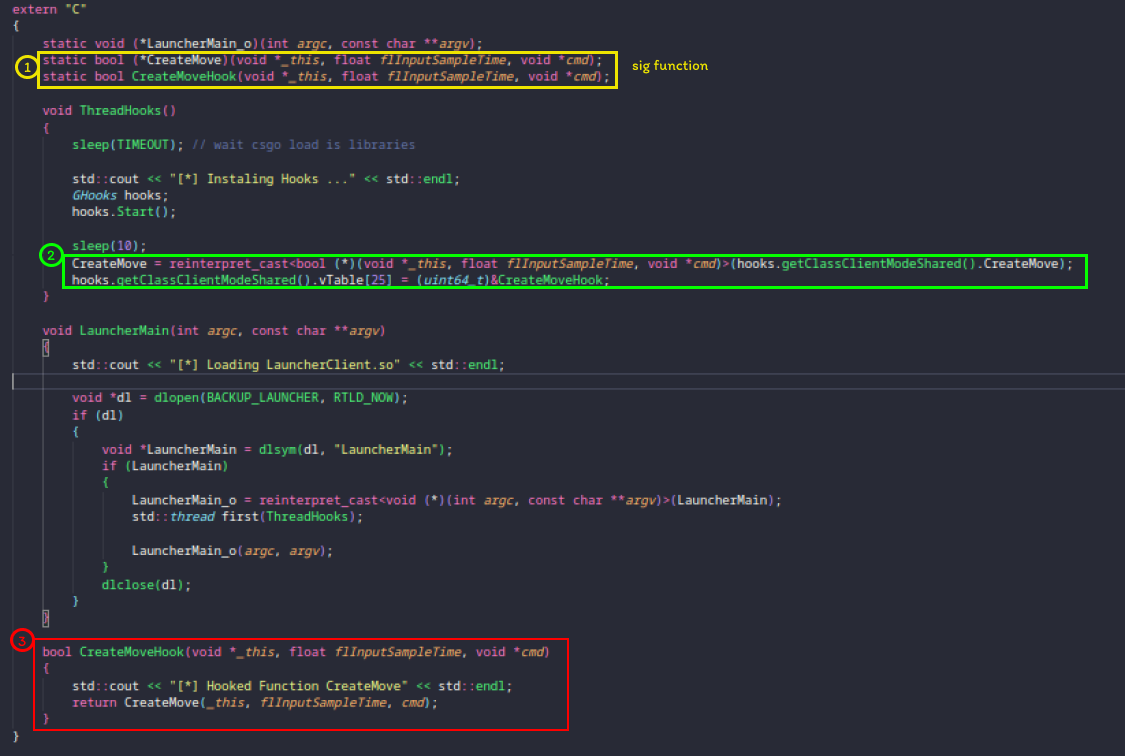Screen dimensions: 1125x756
Task: Select the yellow "sig function" annotation label
Action: (x=669, y=66)
